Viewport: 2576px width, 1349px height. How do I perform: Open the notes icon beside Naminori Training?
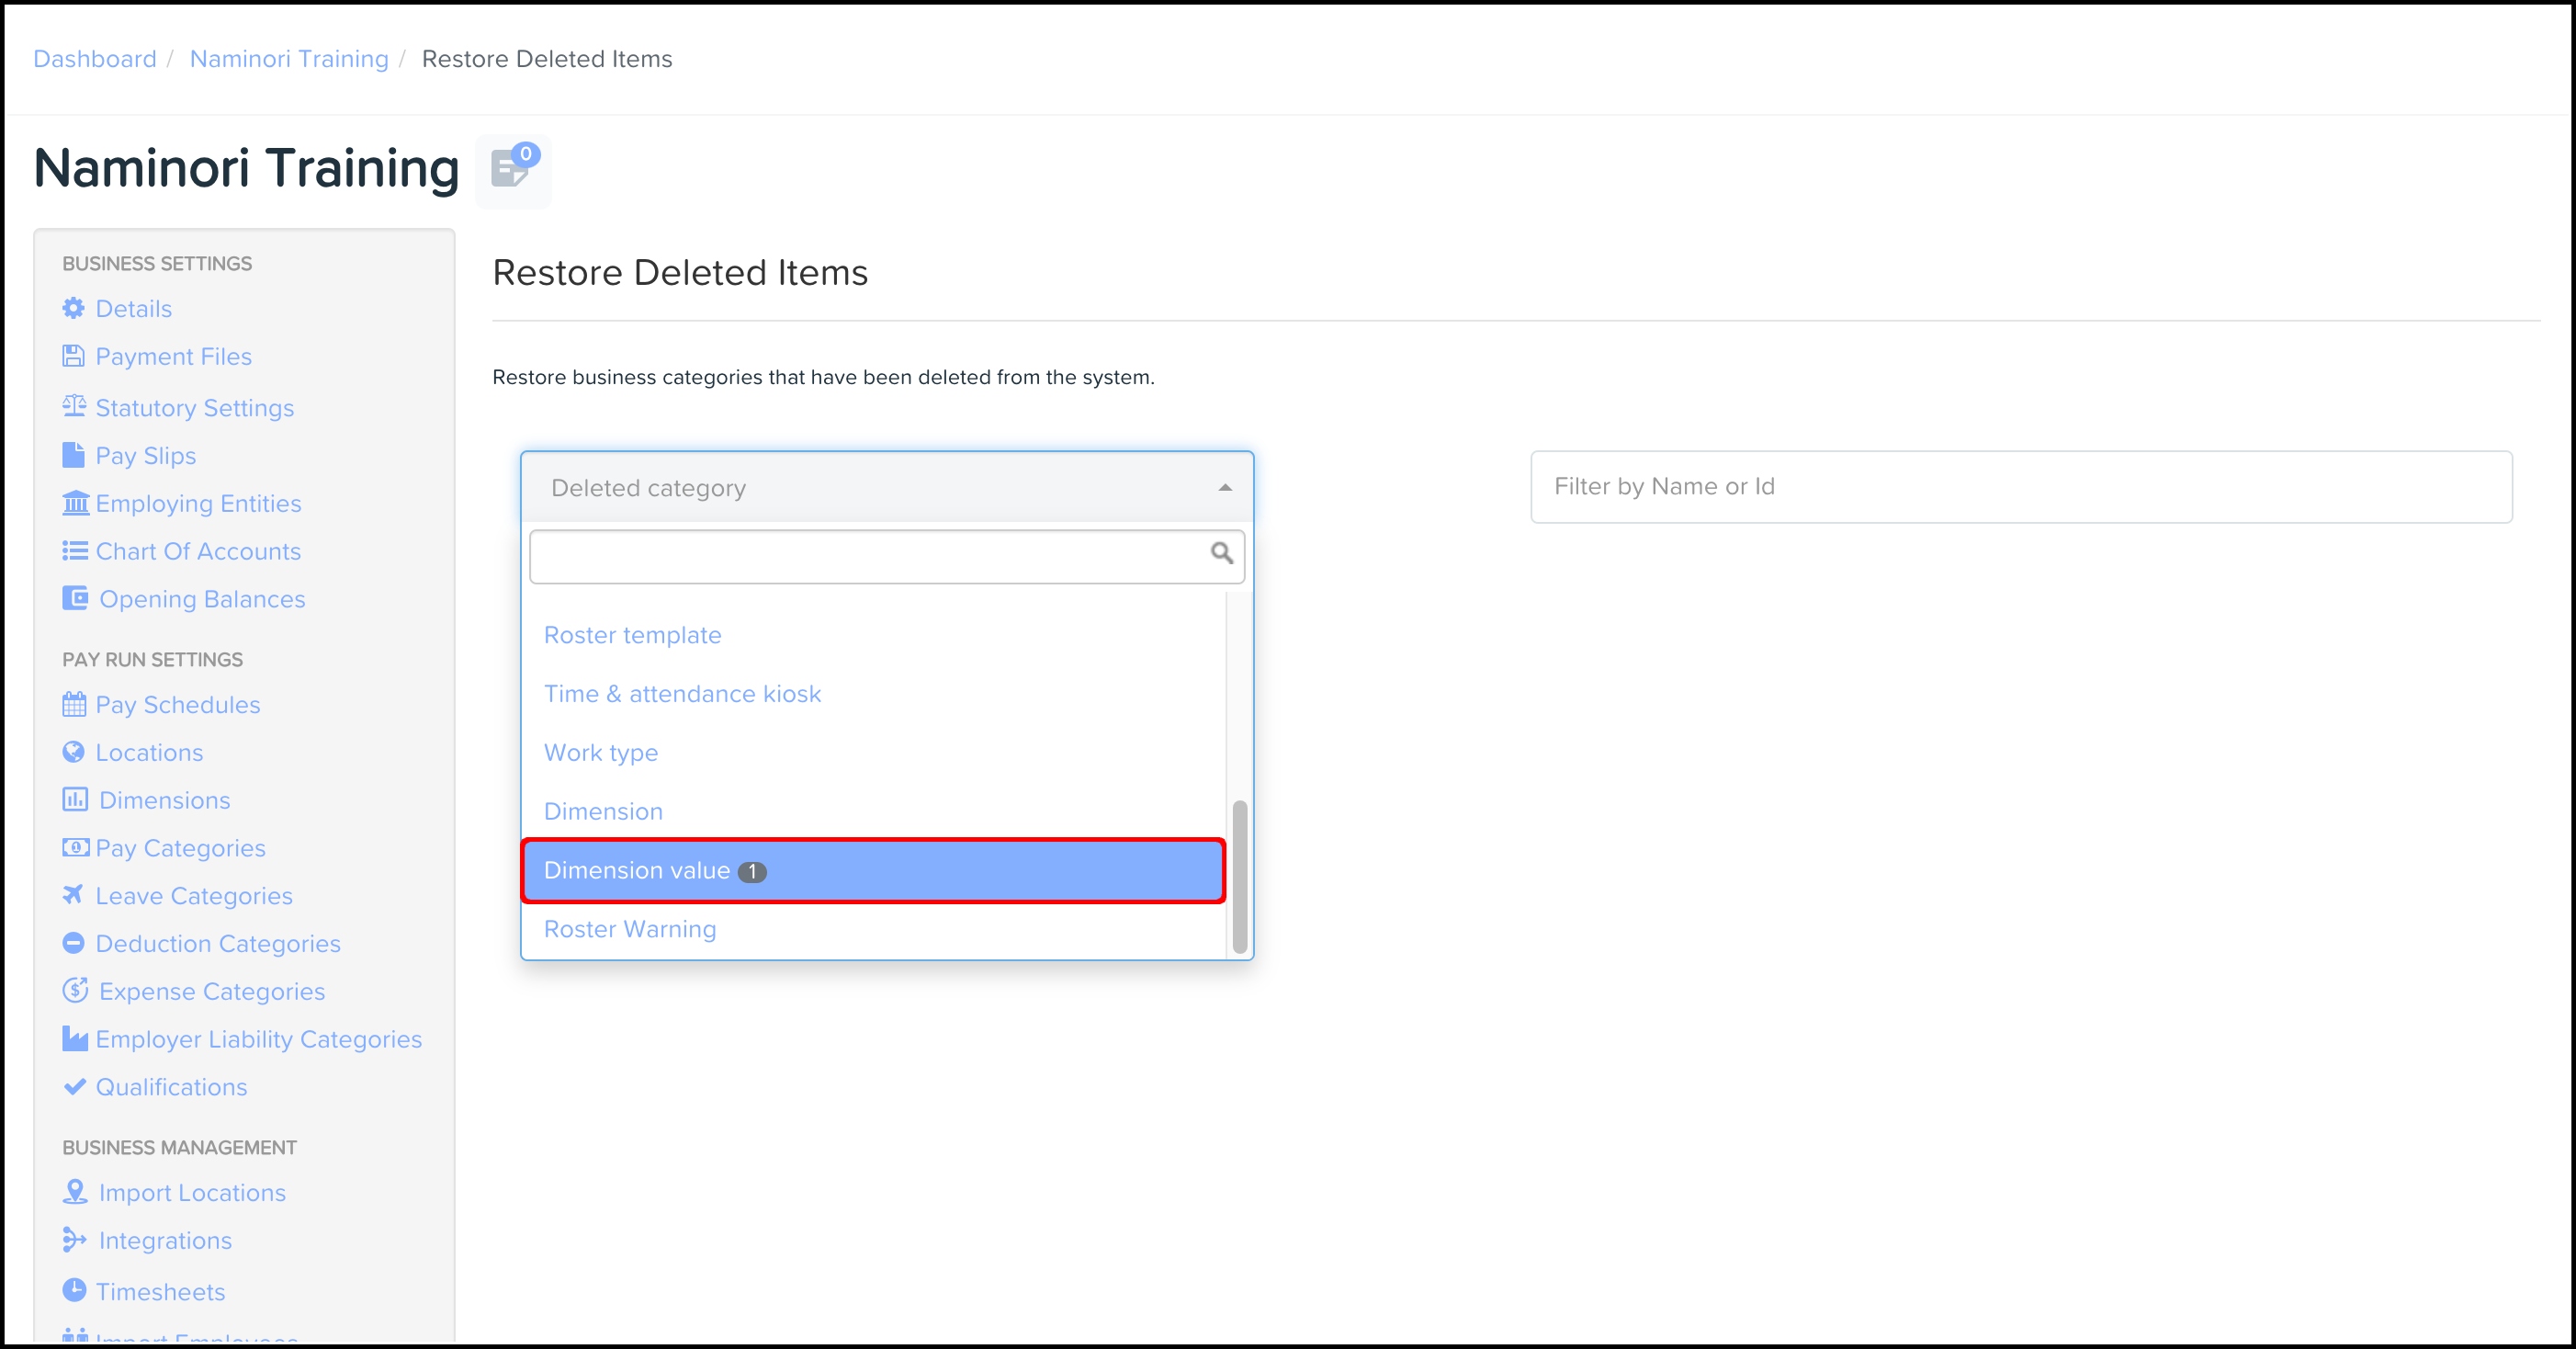coord(512,170)
